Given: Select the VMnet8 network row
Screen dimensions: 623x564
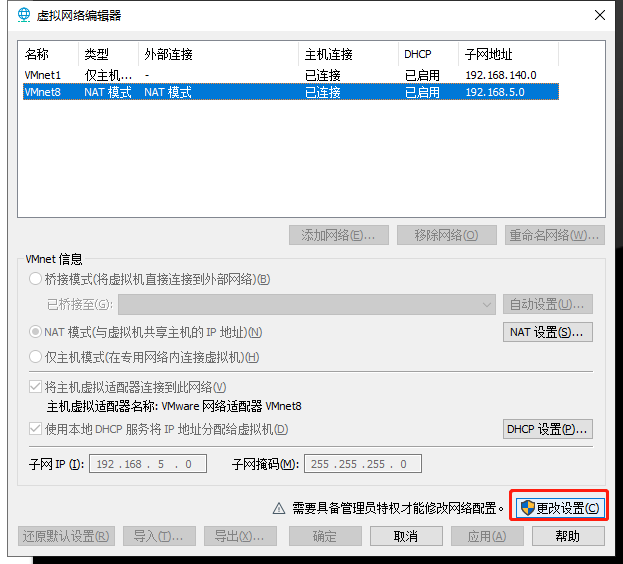Looking at the screenshot, I should click(x=291, y=92).
